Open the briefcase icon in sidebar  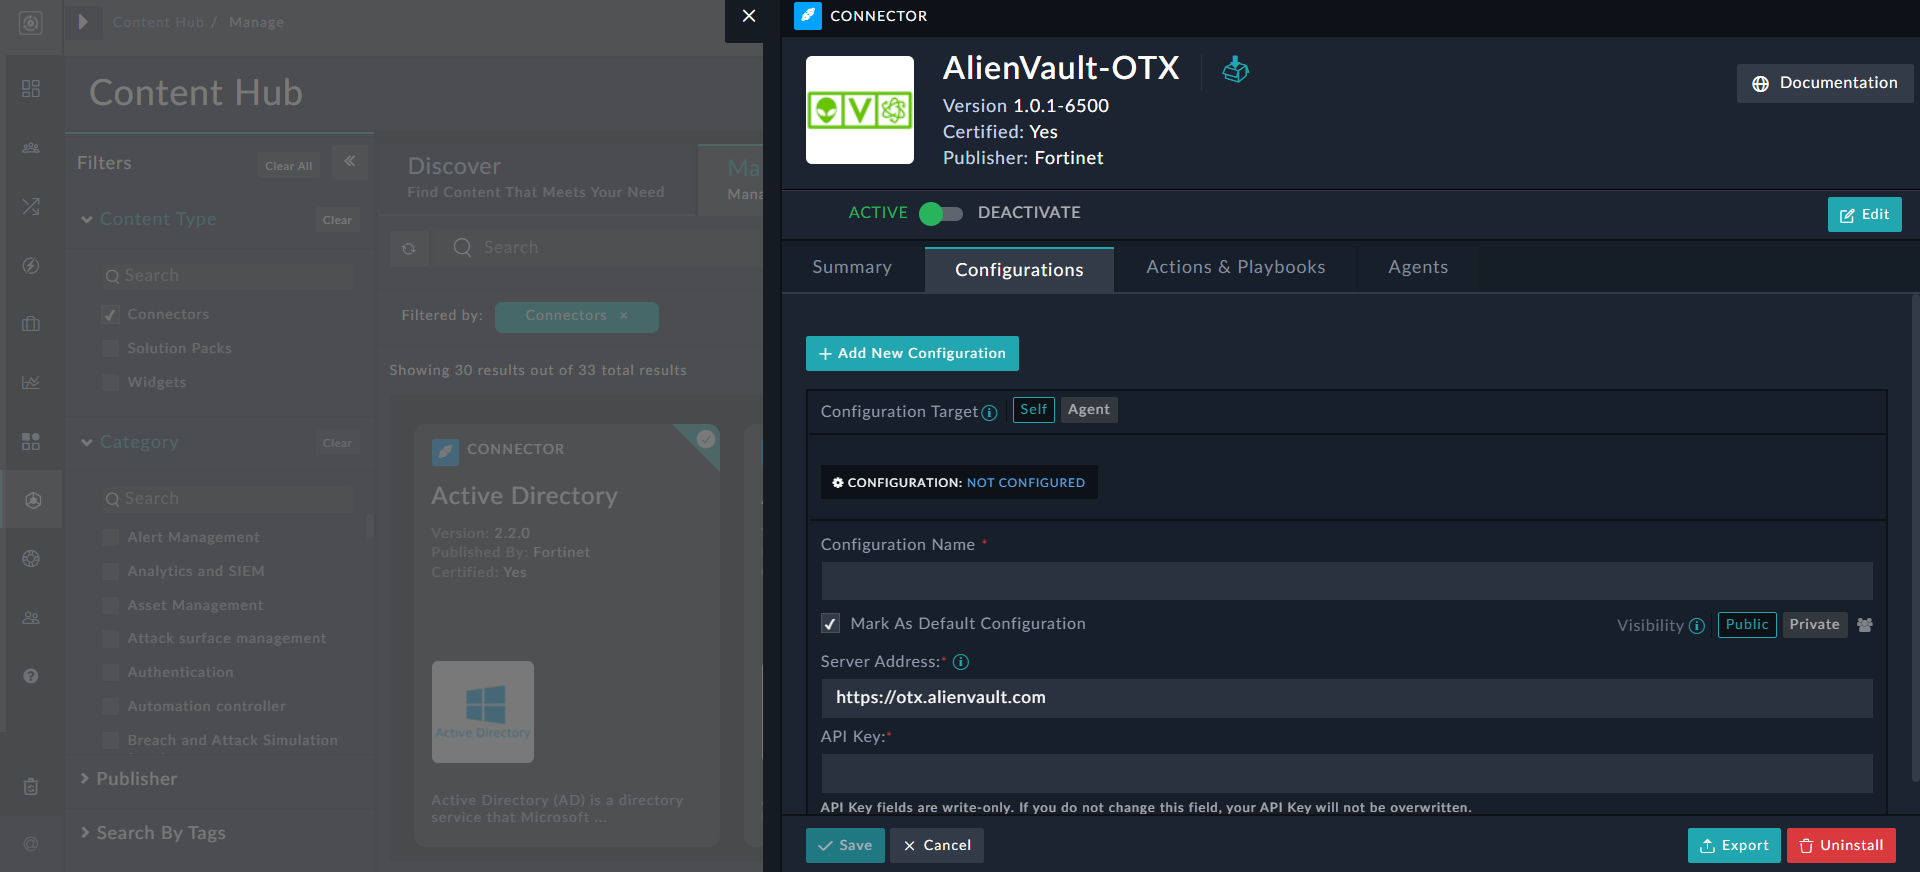click(x=31, y=324)
